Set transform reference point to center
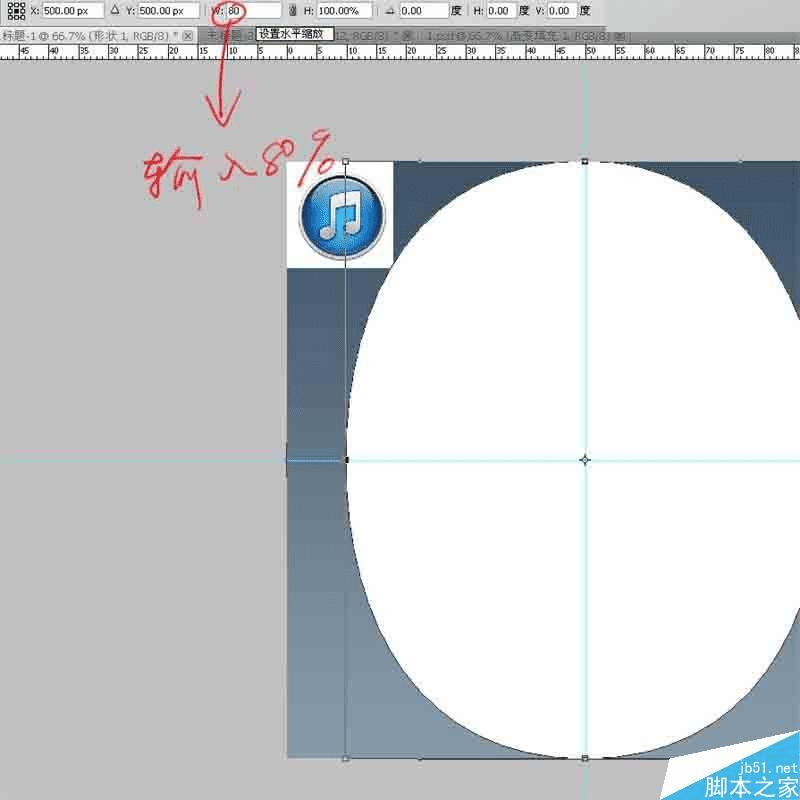The height and width of the screenshot is (800, 800). [x=14, y=11]
